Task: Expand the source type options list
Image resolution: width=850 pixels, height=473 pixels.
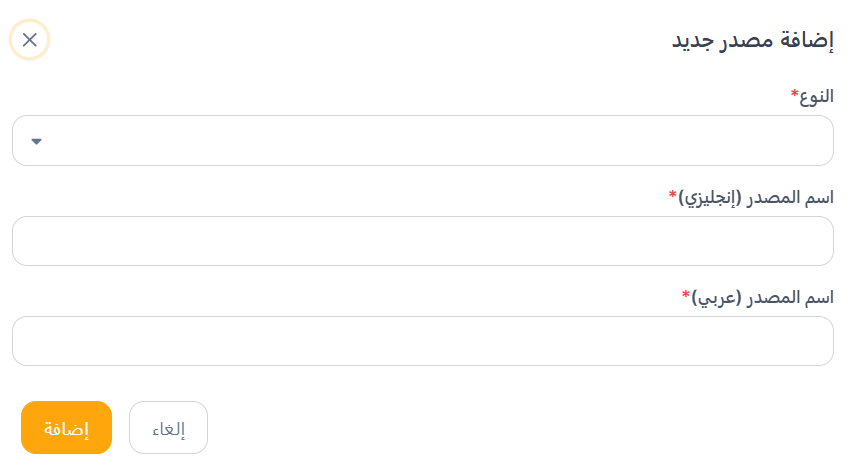Action: coord(422,141)
